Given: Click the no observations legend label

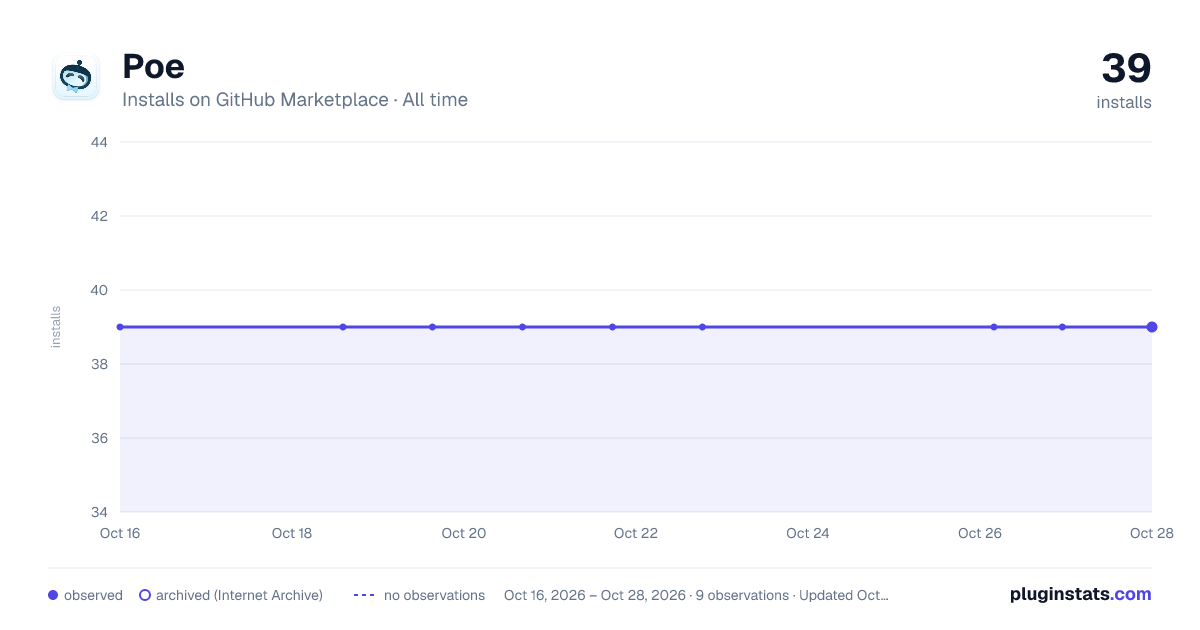Looking at the screenshot, I should click(x=434, y=595).
